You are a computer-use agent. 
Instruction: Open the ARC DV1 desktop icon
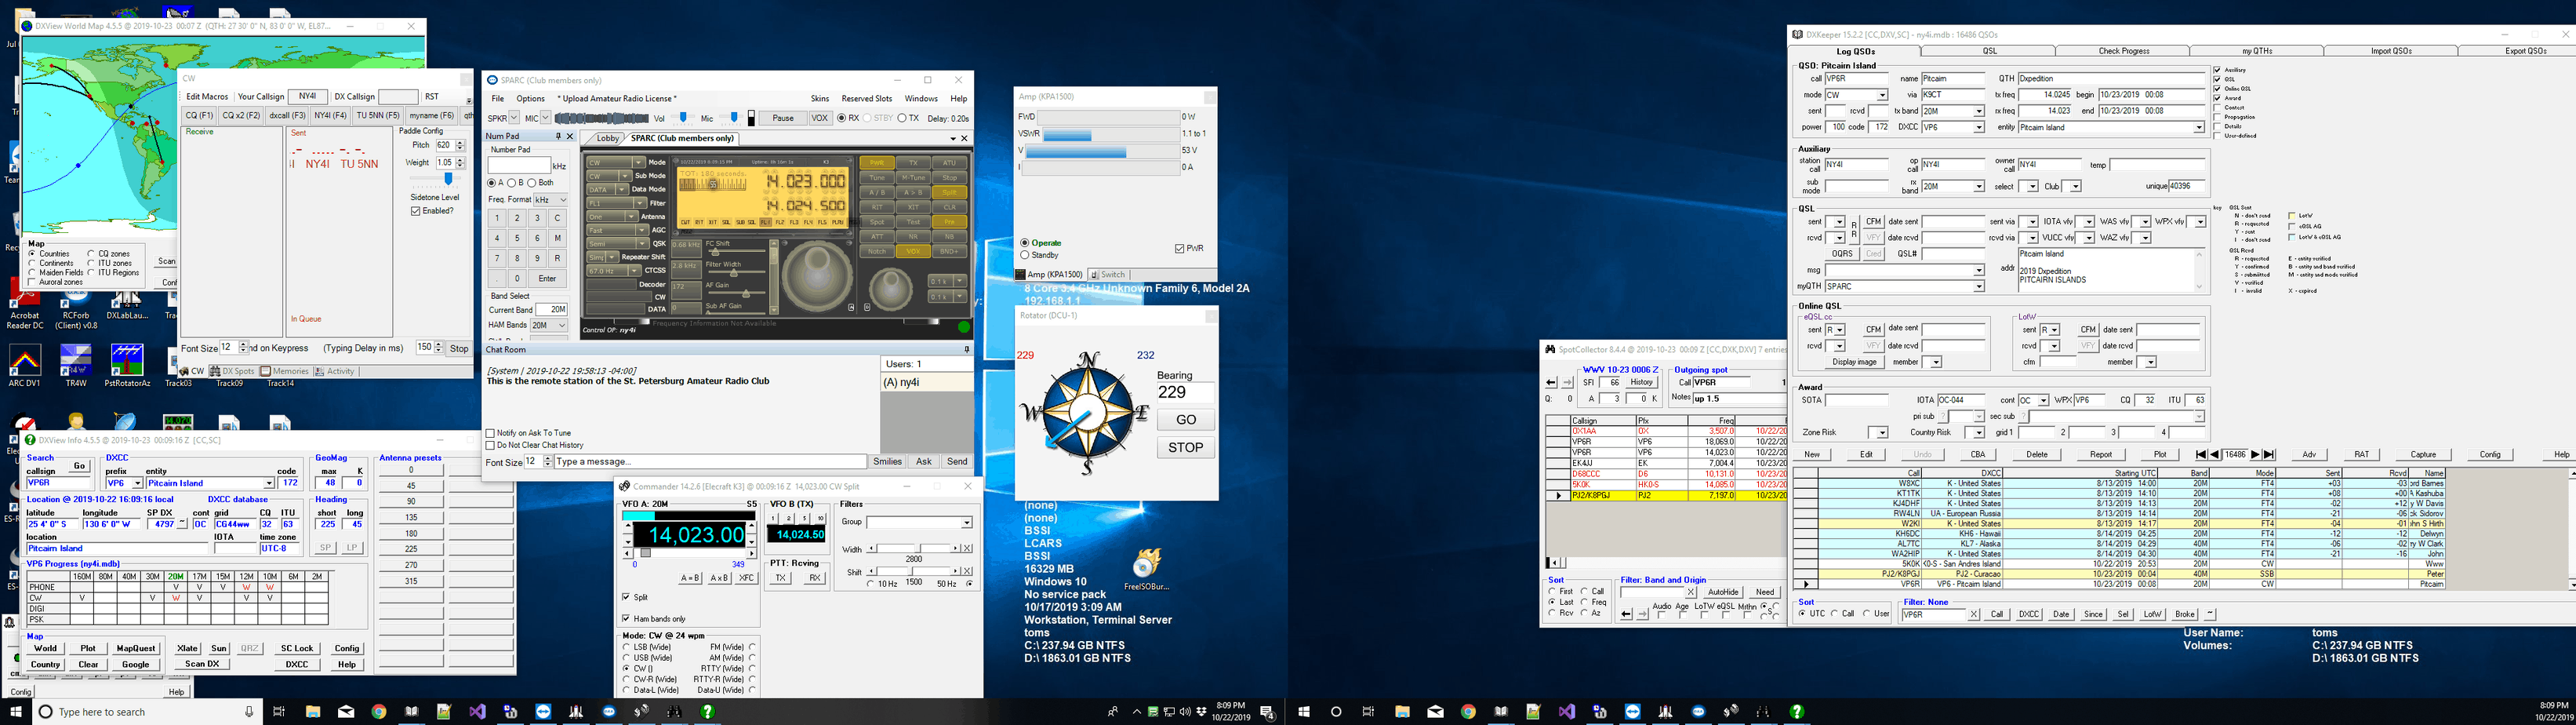[24, 366]
